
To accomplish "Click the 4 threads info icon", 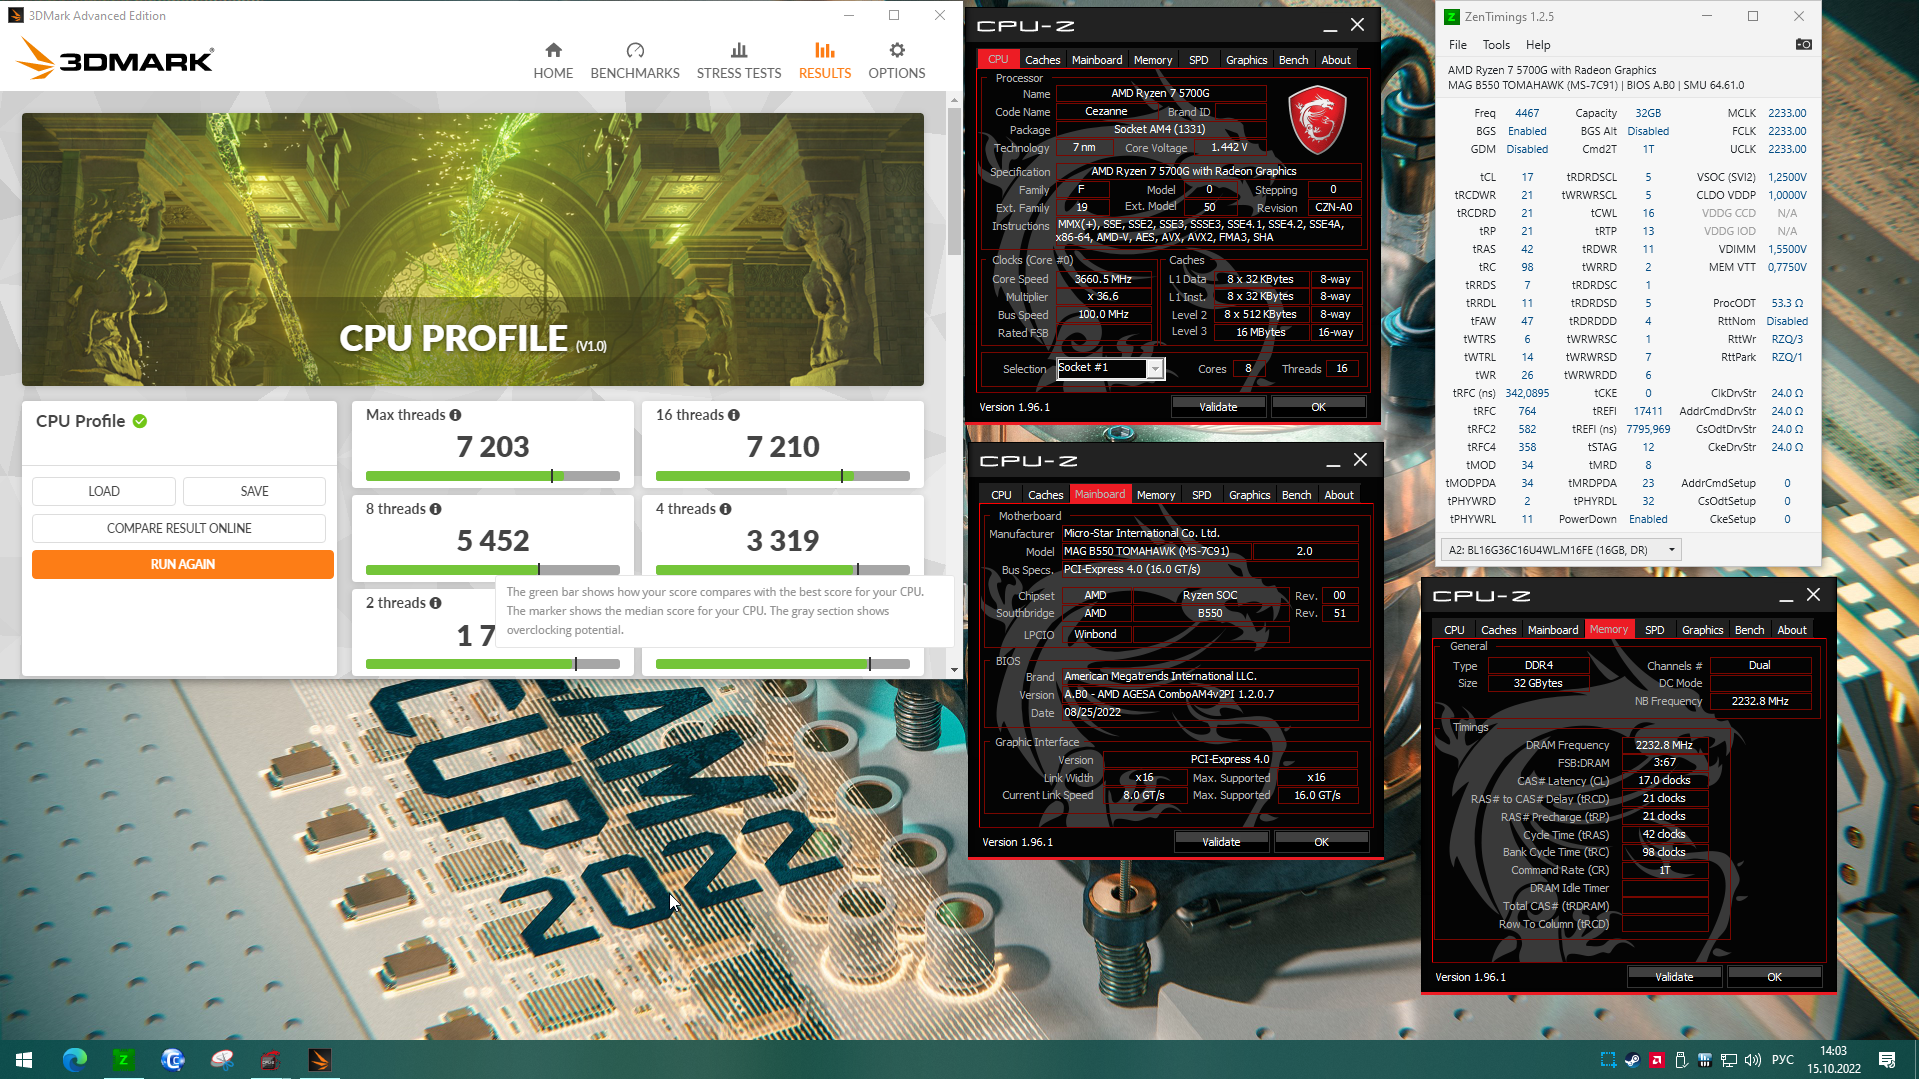I will point(726,509).
